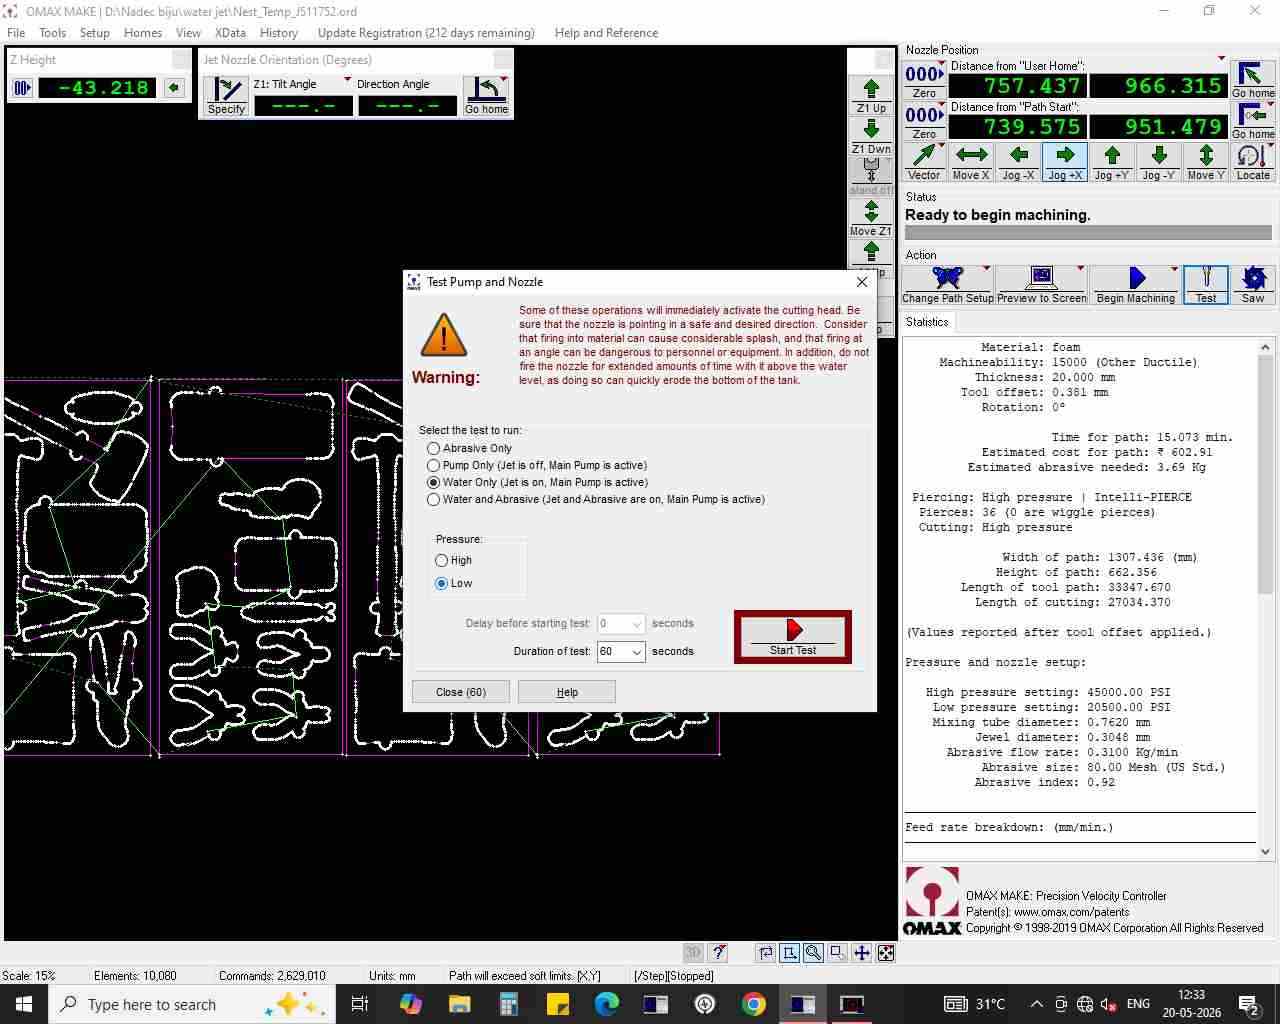
Task: Open the notification center icon
Action: click(1248, 1004)
